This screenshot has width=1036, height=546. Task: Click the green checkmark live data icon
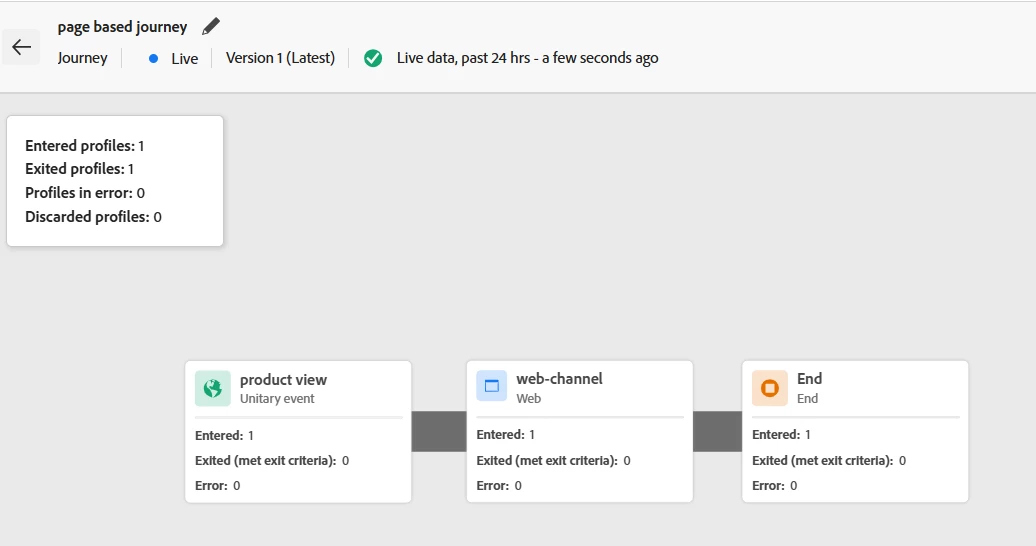pos(373,58)
